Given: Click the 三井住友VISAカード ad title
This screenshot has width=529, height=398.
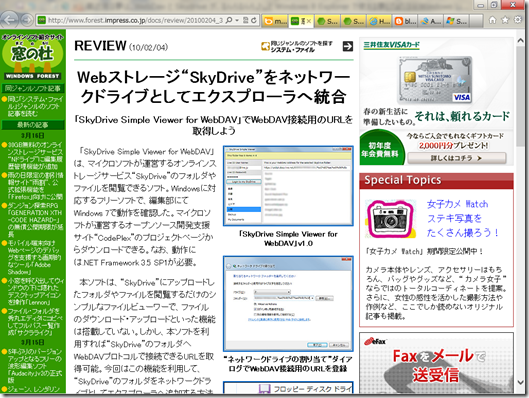Looking at the screenshot, I should pyautogui.click(x=391, y=45).
